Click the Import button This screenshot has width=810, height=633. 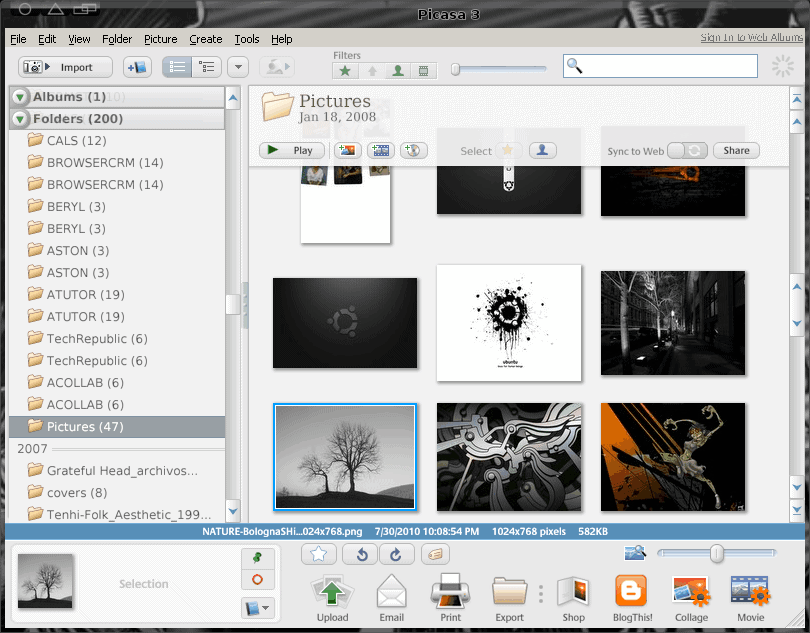[66, 67]
